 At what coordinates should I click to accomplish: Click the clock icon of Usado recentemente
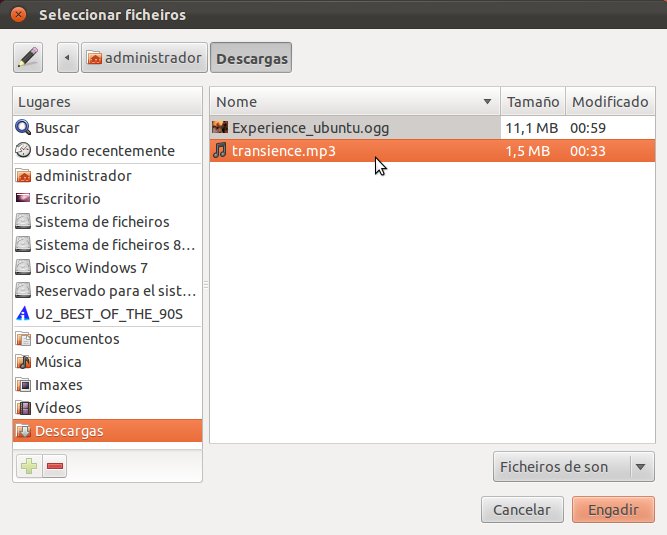(23, 150)
